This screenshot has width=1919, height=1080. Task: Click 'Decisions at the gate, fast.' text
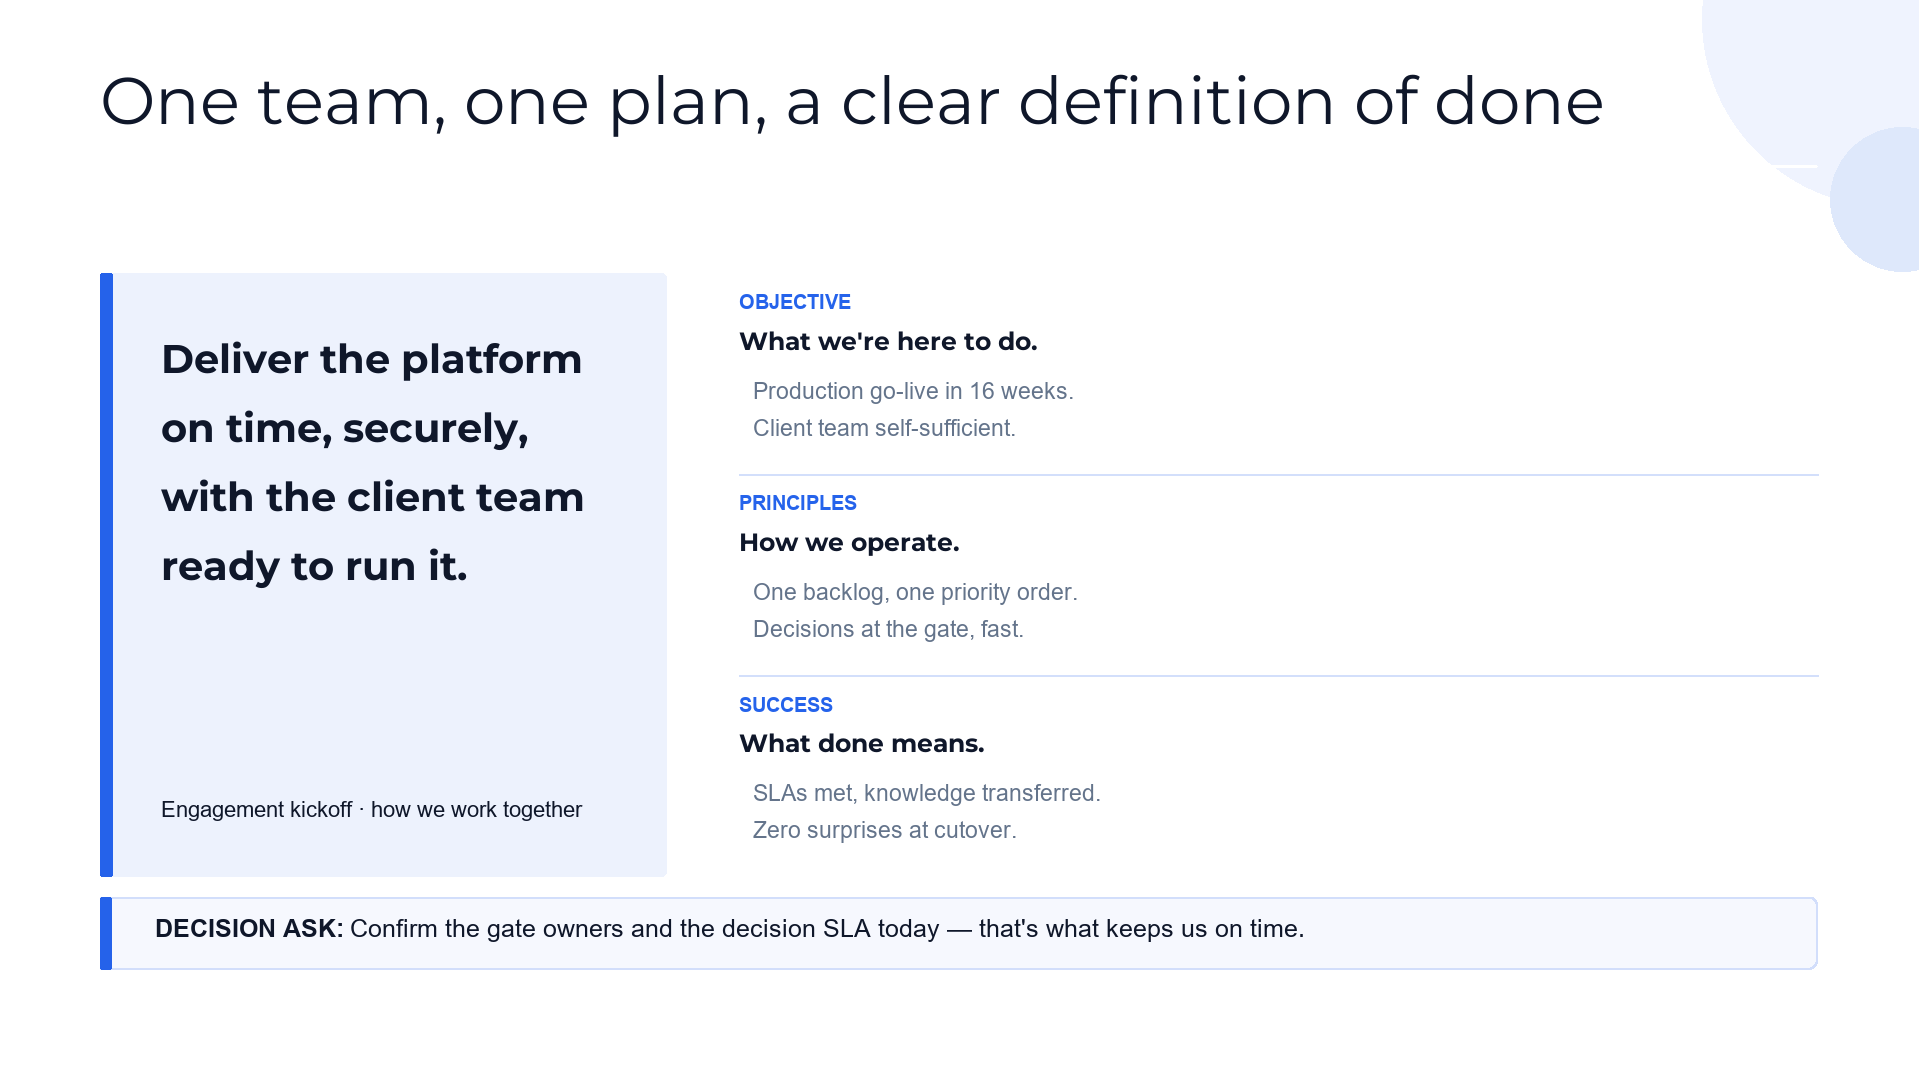click(888, 629)
